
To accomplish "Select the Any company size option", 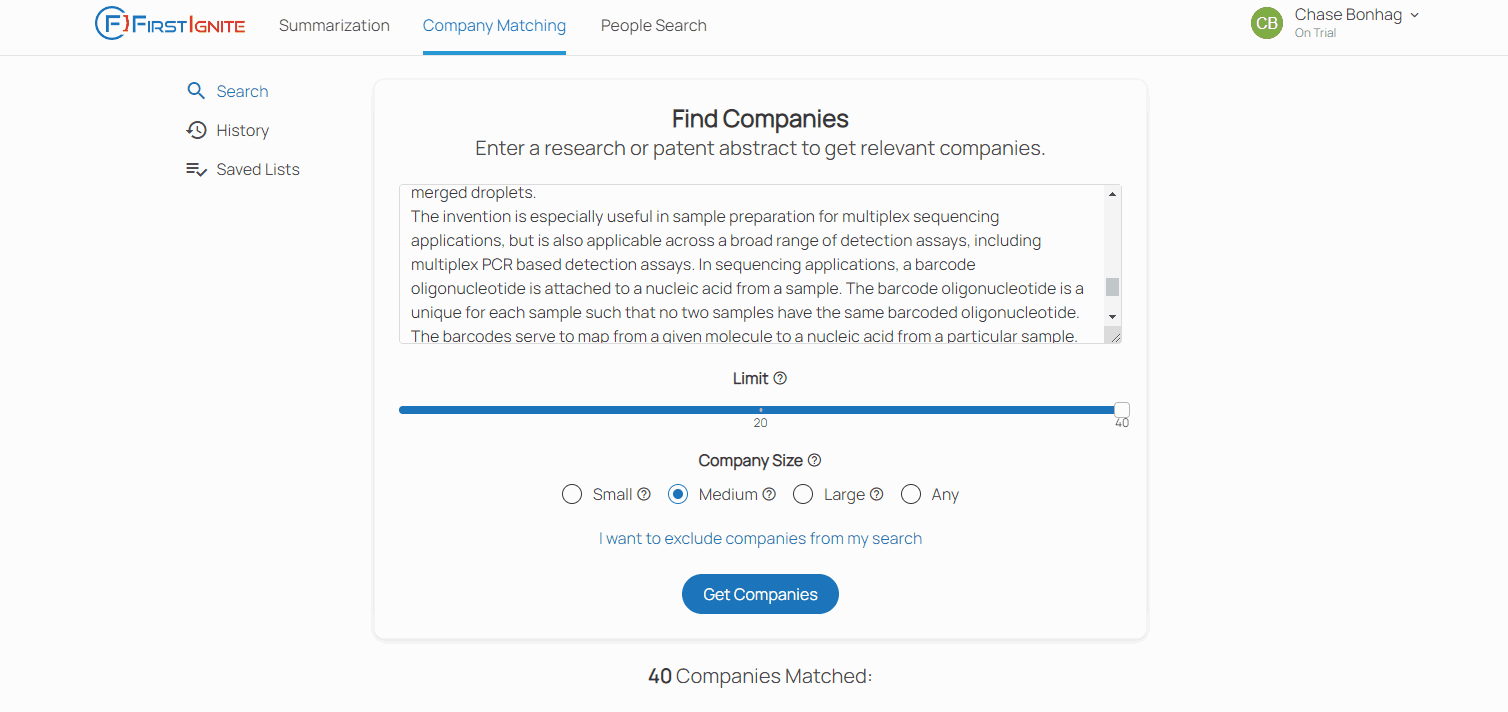I will (x=911, y=494).
